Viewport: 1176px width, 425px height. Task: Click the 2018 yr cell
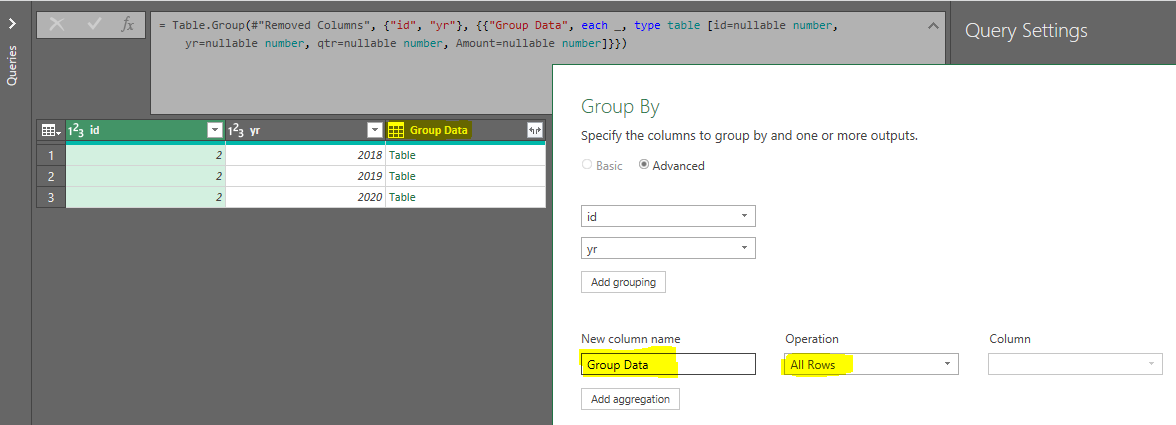tap(305, 155)
